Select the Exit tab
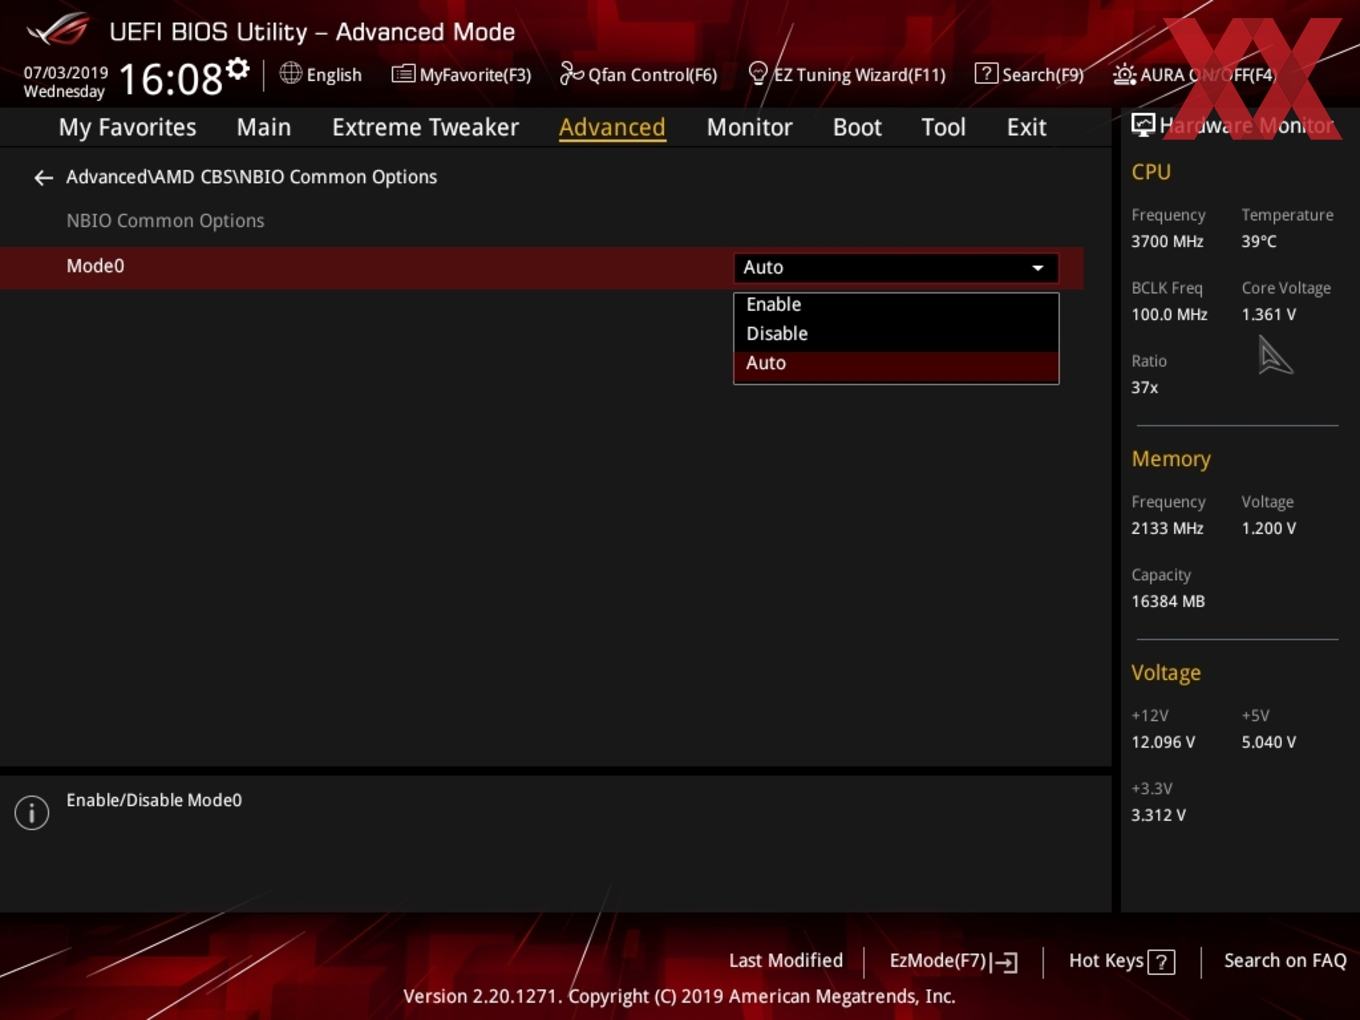Viewport: 1360px width, 1020px height. point(1026,127)
